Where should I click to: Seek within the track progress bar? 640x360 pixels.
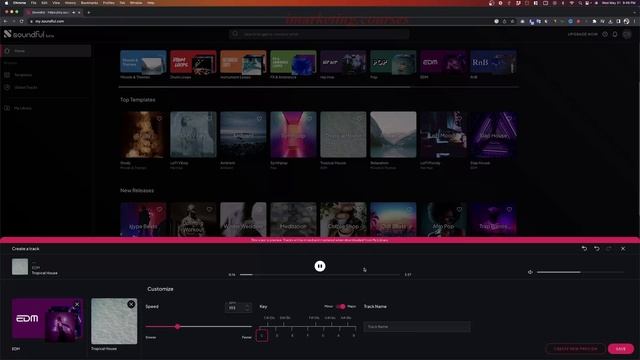[320, 275]
